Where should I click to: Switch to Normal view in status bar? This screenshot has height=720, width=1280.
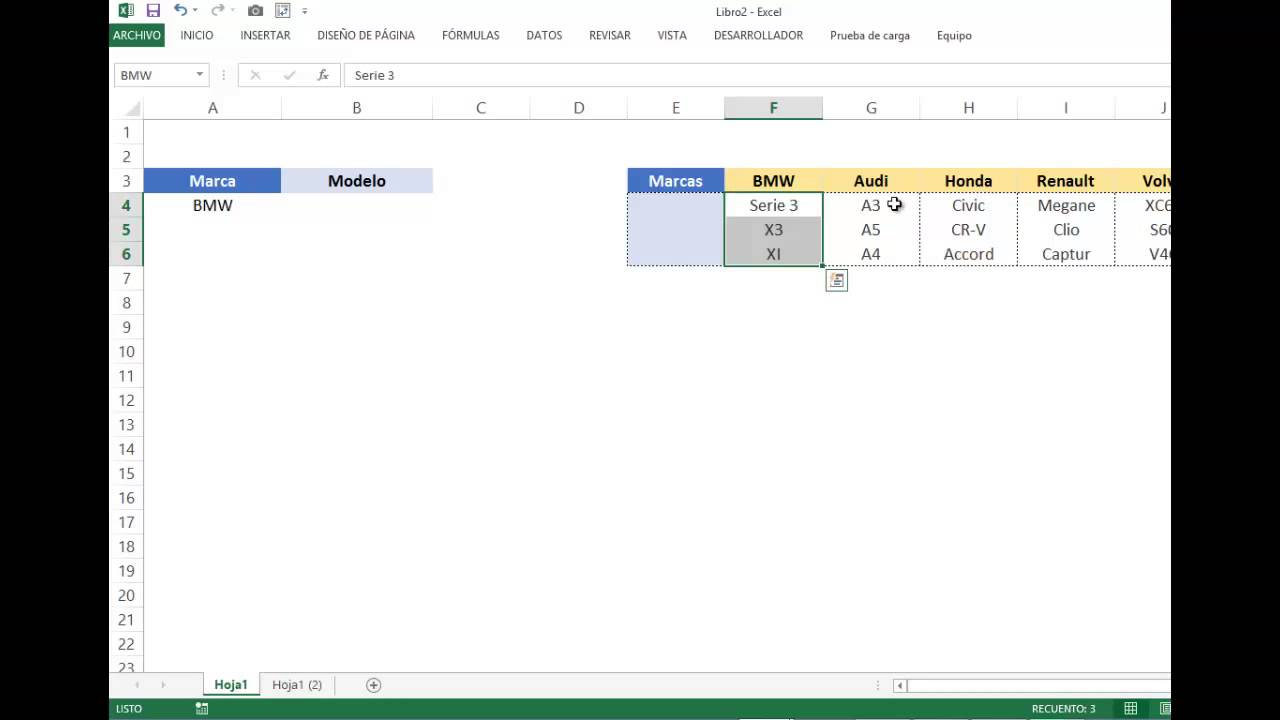[x=1130, y=708]
